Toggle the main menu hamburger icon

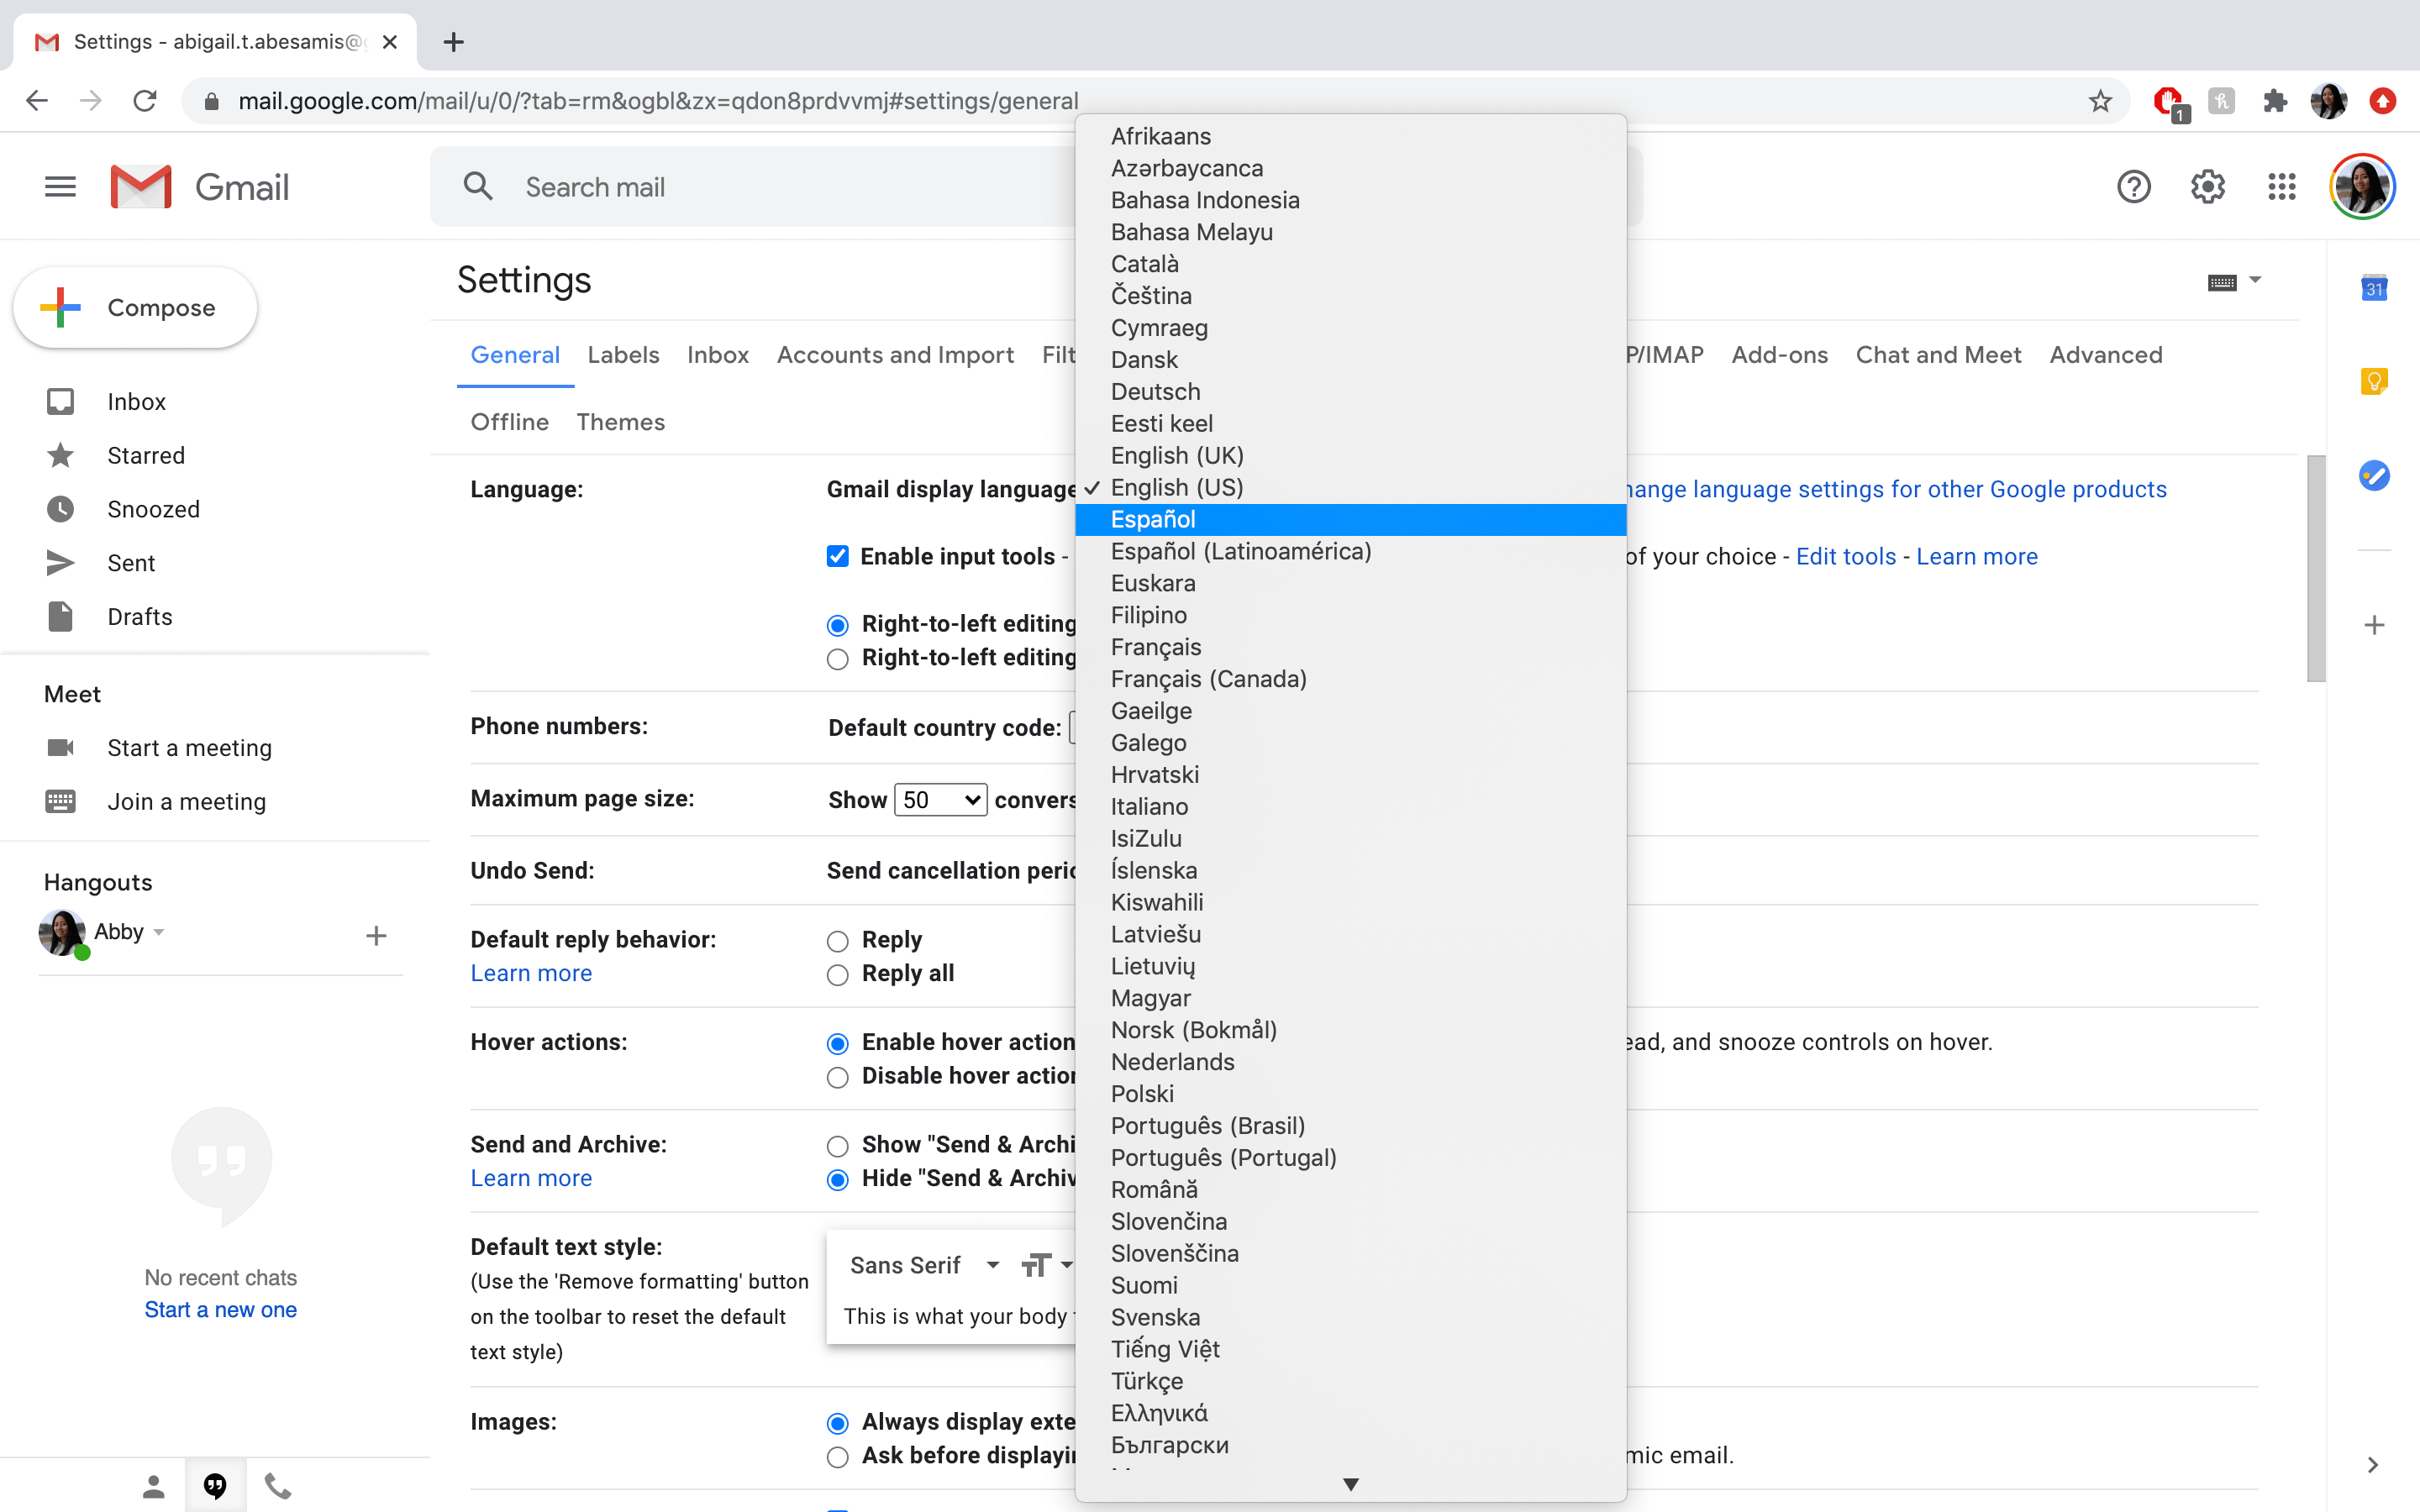60,187
